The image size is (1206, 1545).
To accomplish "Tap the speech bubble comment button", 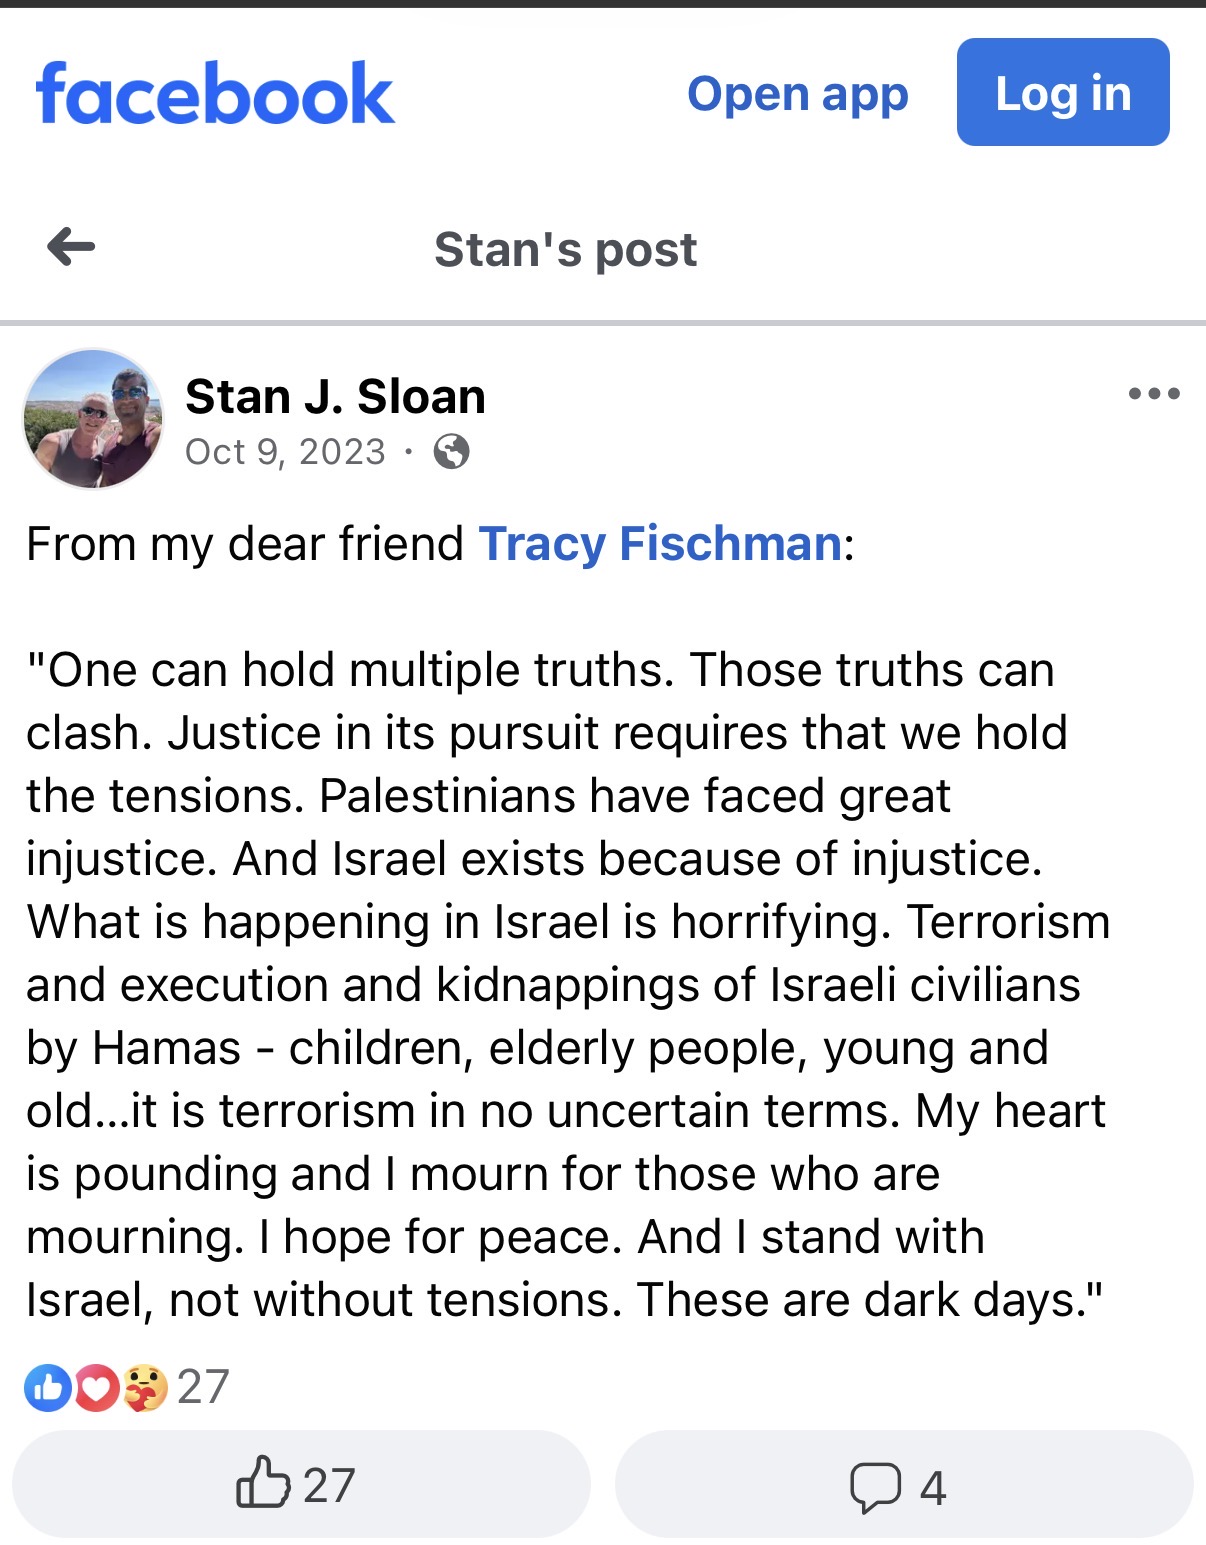I will coord(904,1484).
